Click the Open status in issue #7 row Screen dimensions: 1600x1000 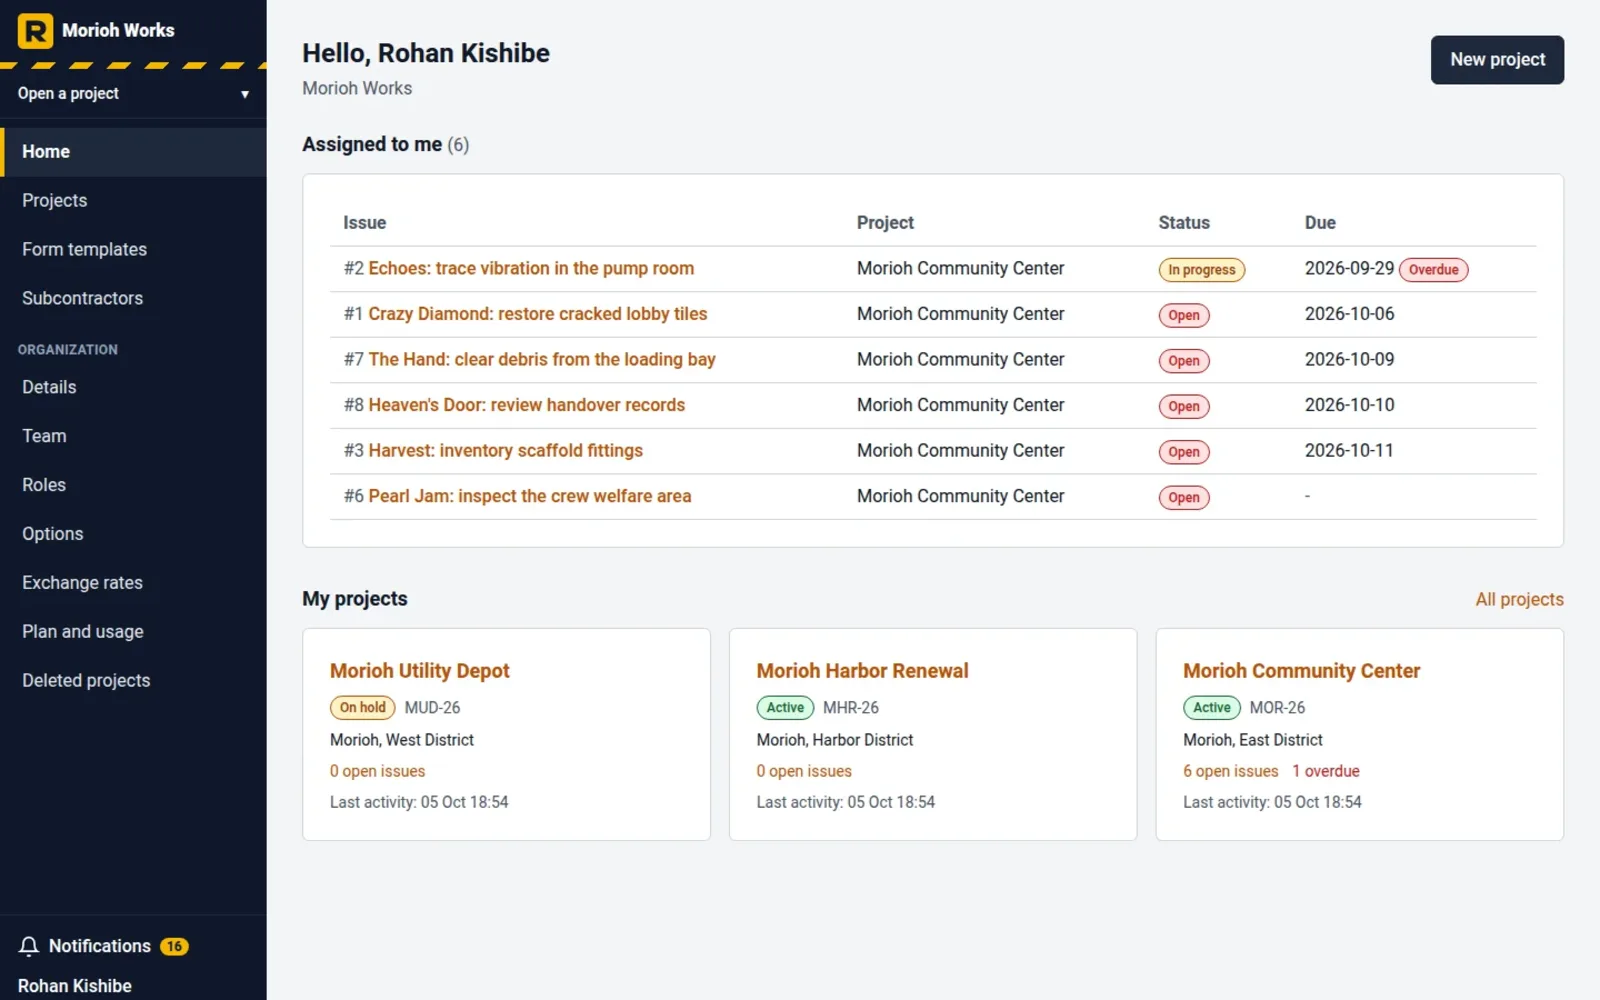tap(1183, 361)
